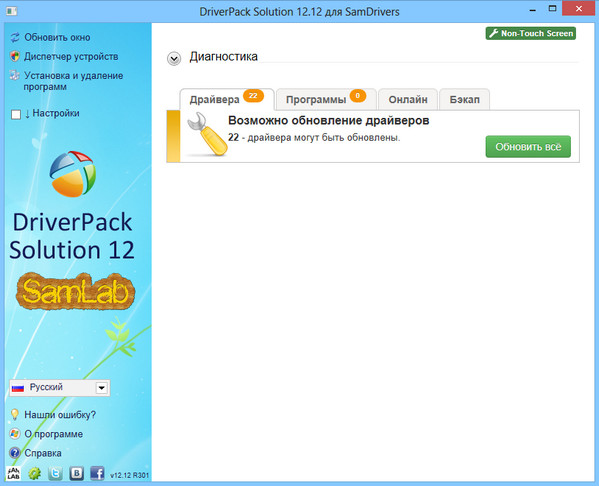The height and width of the screenshot is (486, 599).
Task: Click the Russian flag icon
Action: pyautogui.click(x=18, y=388)
